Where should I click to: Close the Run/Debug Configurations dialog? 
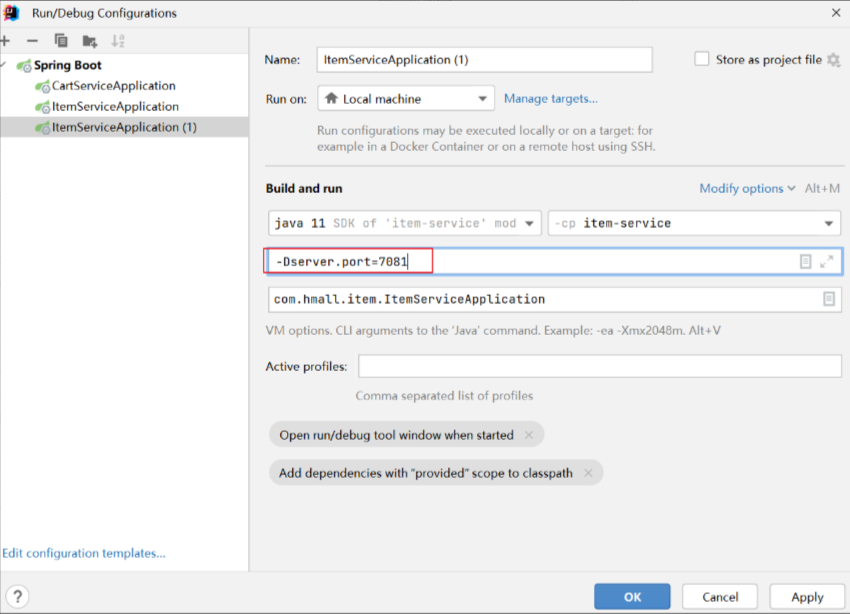click(x=835, y=13)
